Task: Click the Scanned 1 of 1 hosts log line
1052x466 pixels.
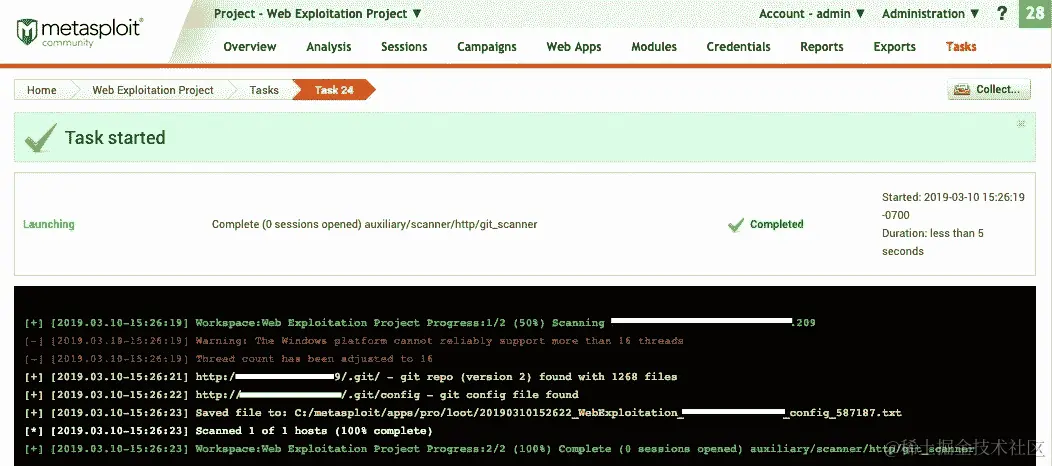Action: tap(229, 430)
